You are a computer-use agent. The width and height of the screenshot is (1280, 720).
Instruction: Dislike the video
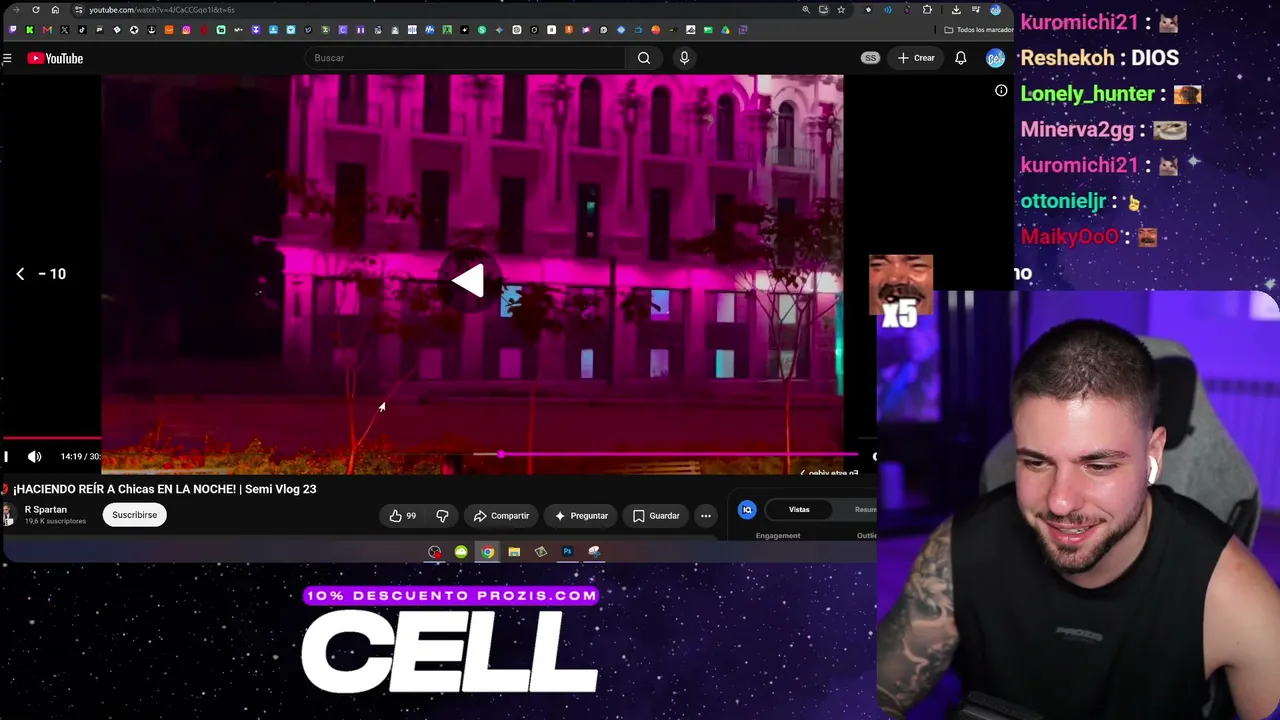442,516
